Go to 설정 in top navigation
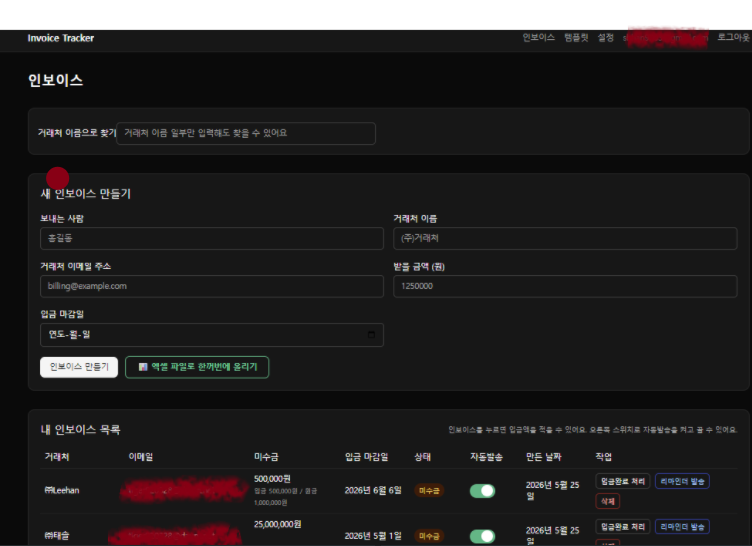Screen dimensions: 752x546 [x=605, y=38]
